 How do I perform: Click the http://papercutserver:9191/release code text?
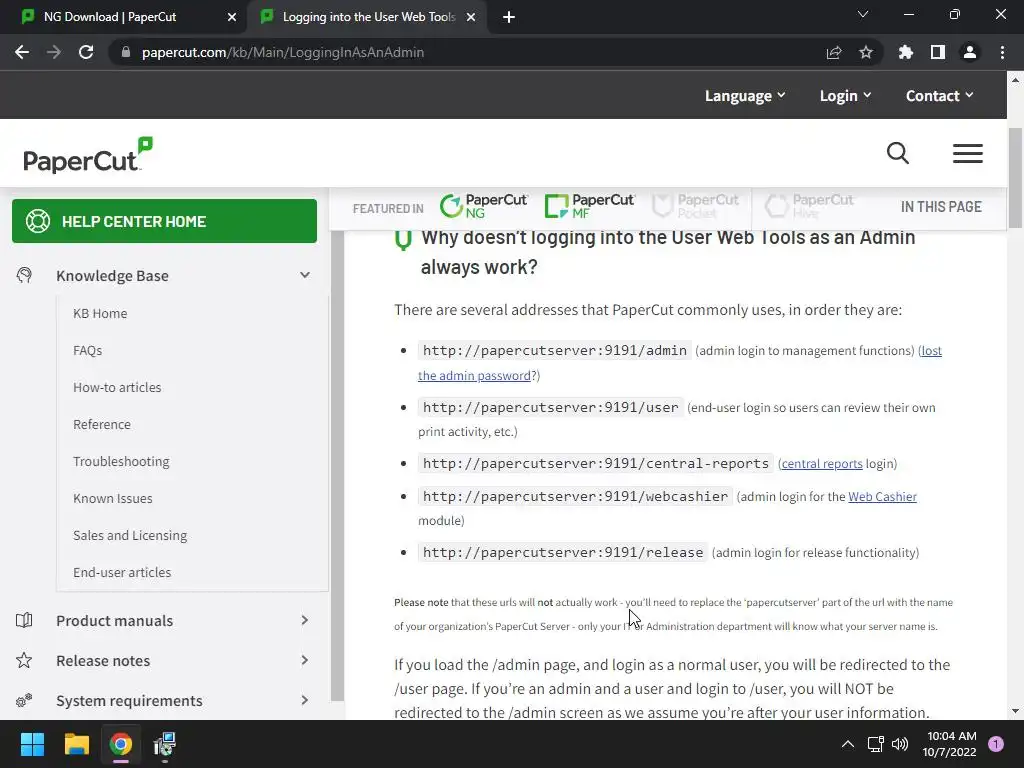[563, 552]
